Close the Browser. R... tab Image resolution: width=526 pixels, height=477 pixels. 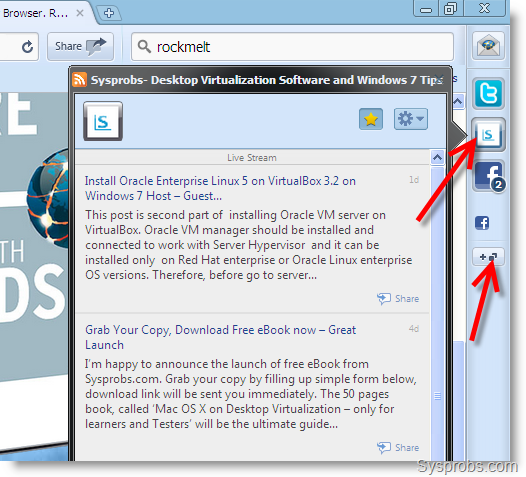[80, 13]
